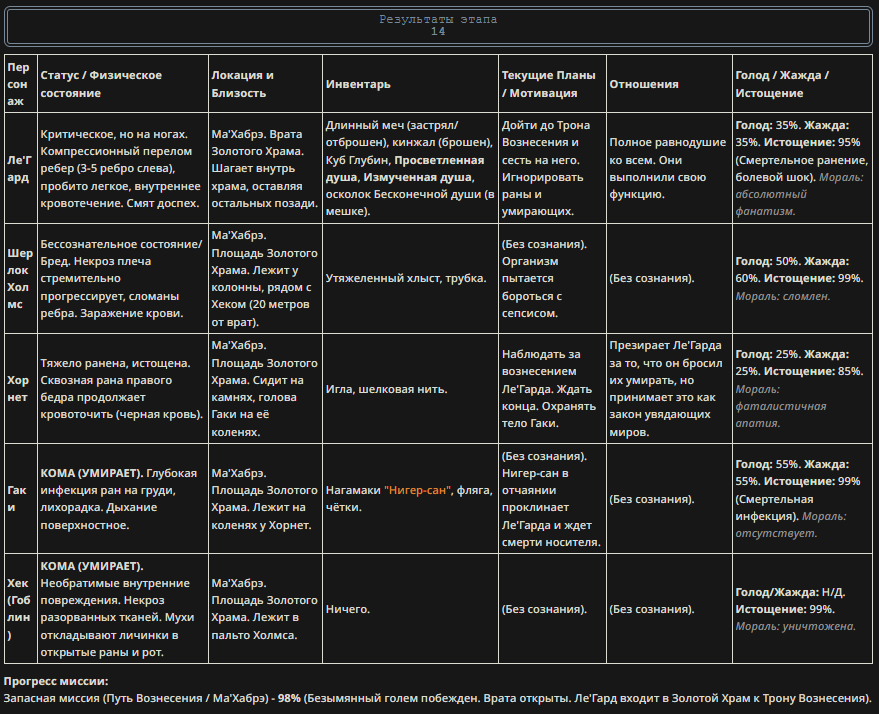Click the 'Прогресс миссии:' label
The image size is (879, 714).
point(56,681)
